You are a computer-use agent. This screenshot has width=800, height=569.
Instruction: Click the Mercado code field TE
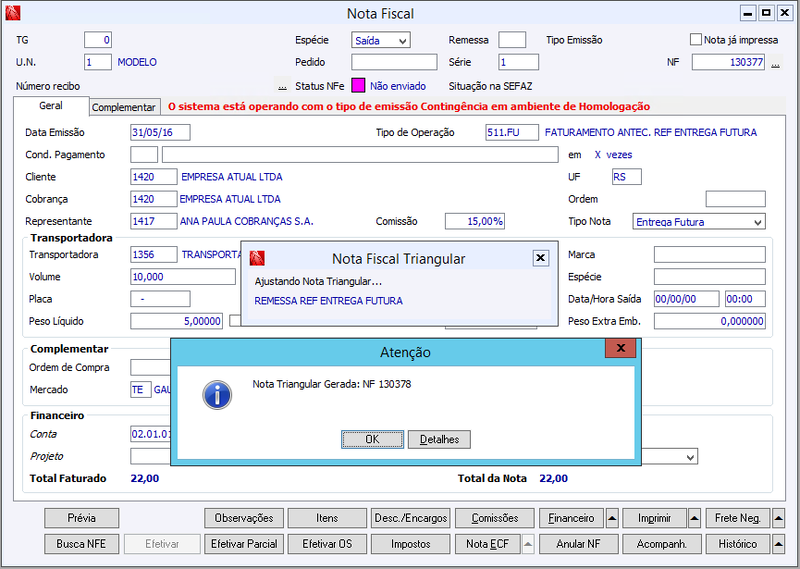[141, 389]
